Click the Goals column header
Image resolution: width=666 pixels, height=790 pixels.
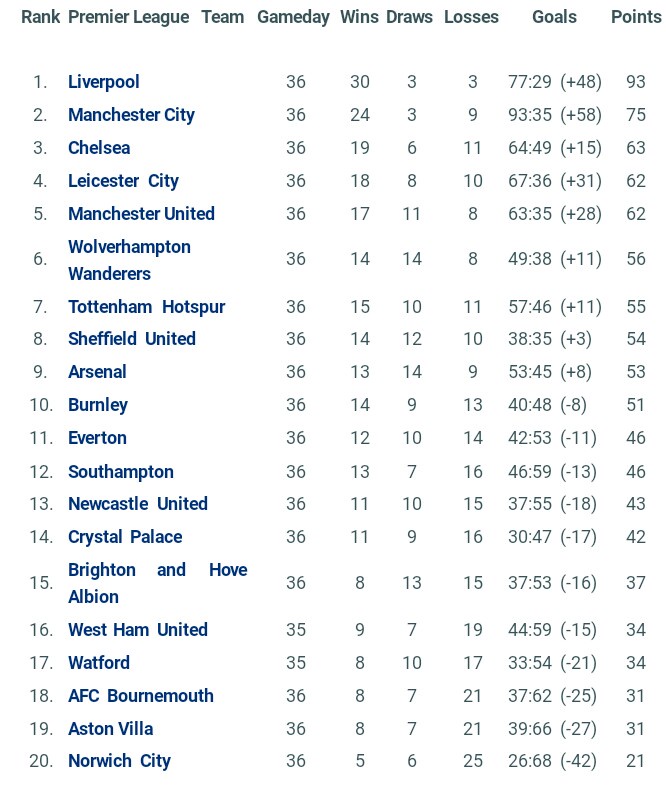pos(554,17)
